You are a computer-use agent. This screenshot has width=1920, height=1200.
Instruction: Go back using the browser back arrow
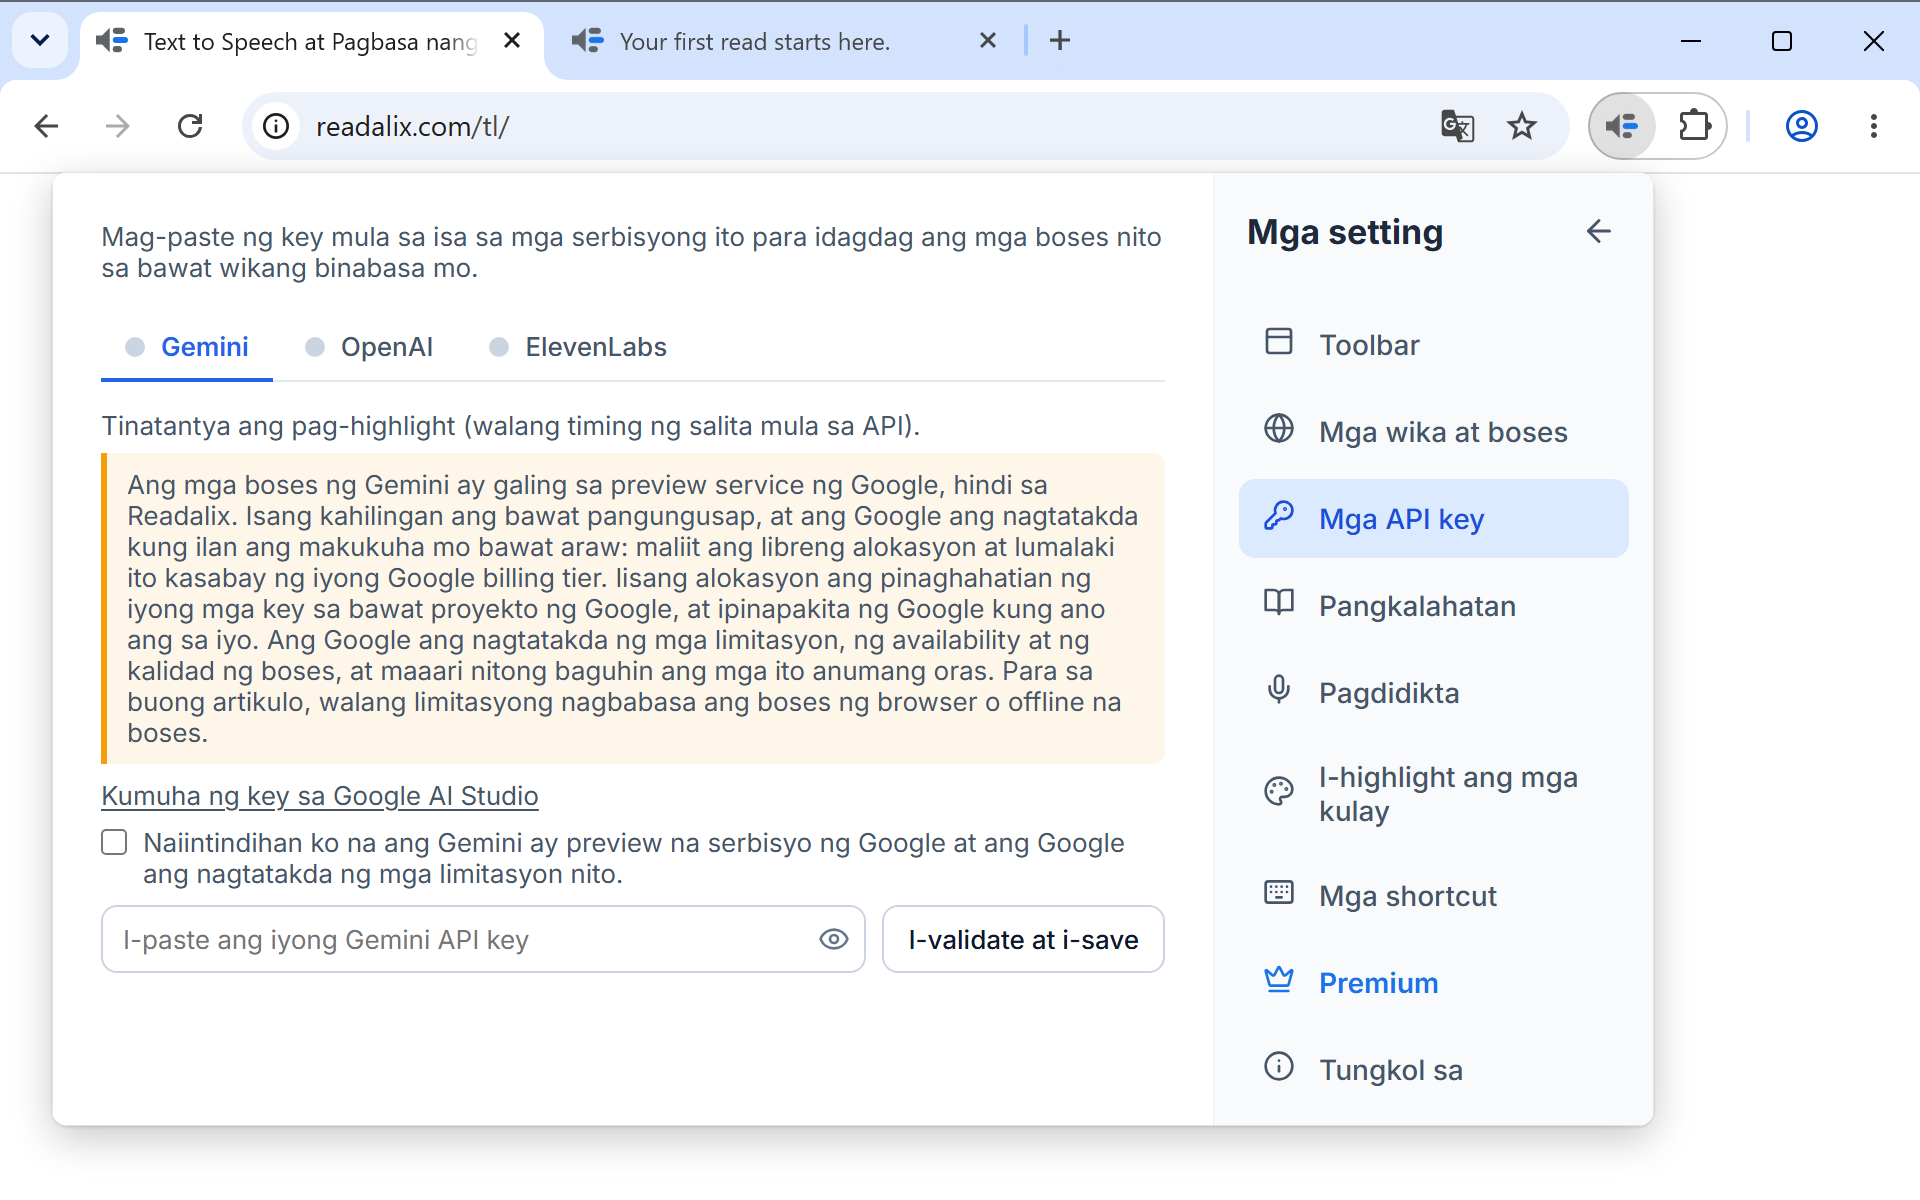(x=46, y=126)
